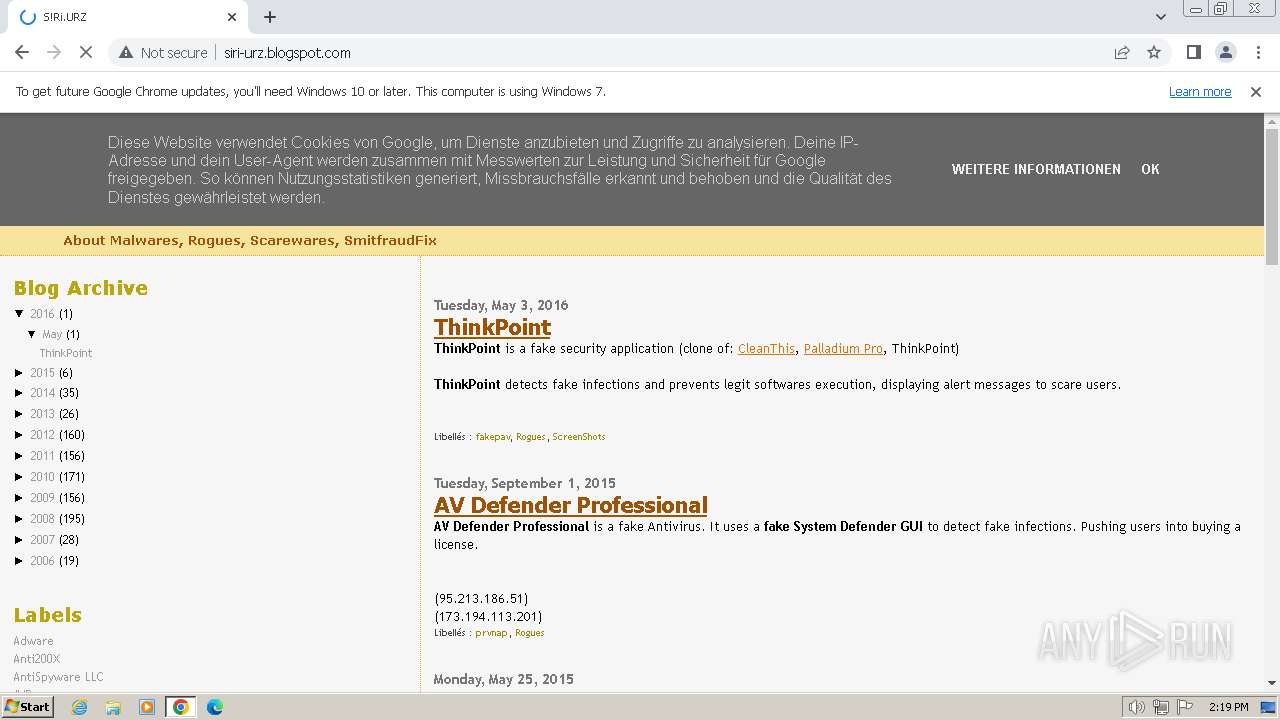Open Rogues label under ThinkPoint post

(531, 437)
